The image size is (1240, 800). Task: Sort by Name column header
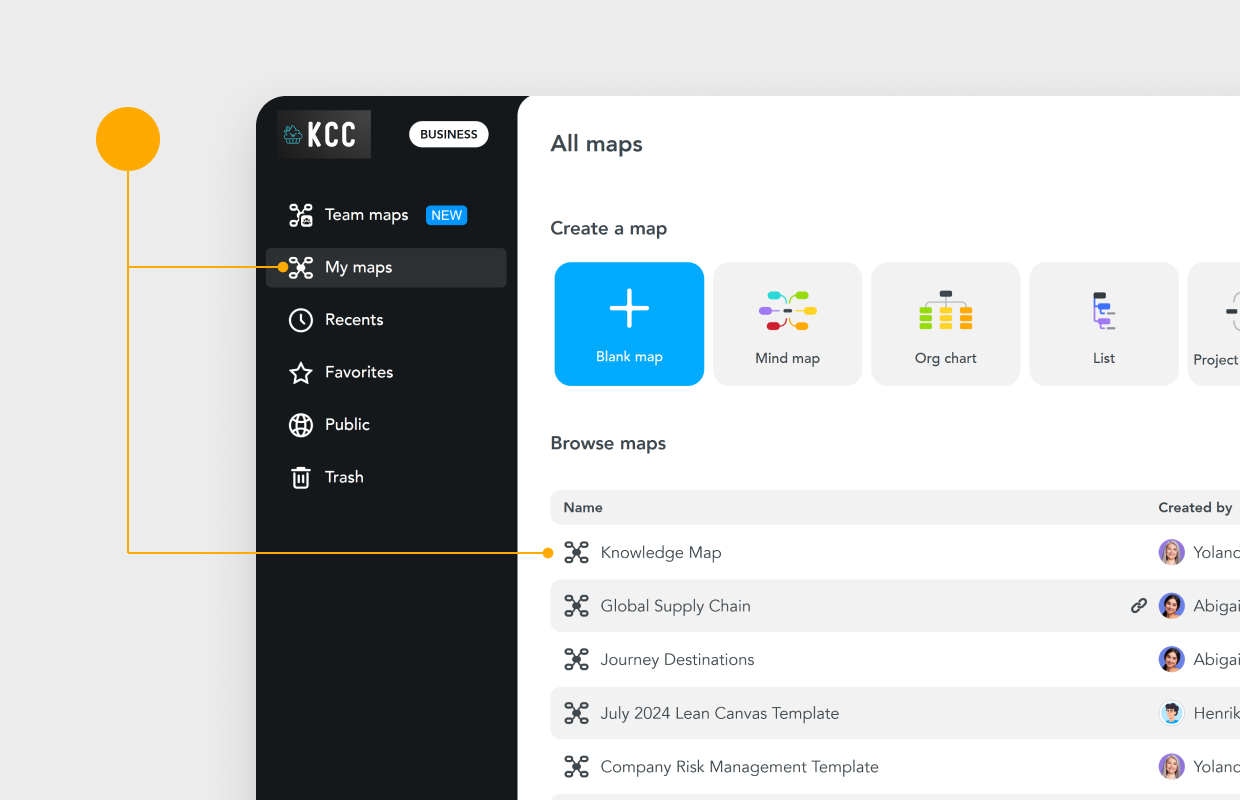coord(583,508)
